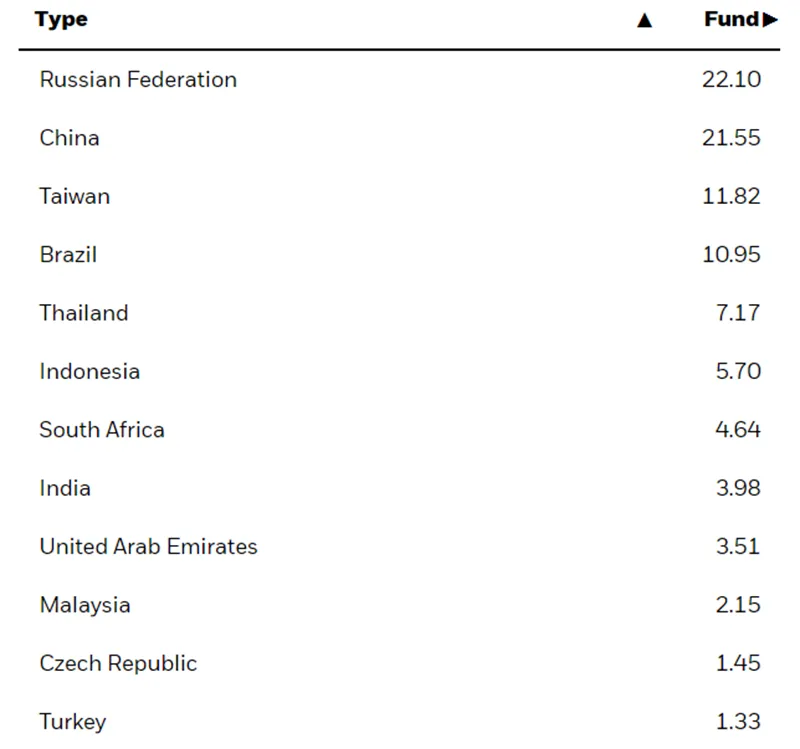Click the Brazil country name

68,255
